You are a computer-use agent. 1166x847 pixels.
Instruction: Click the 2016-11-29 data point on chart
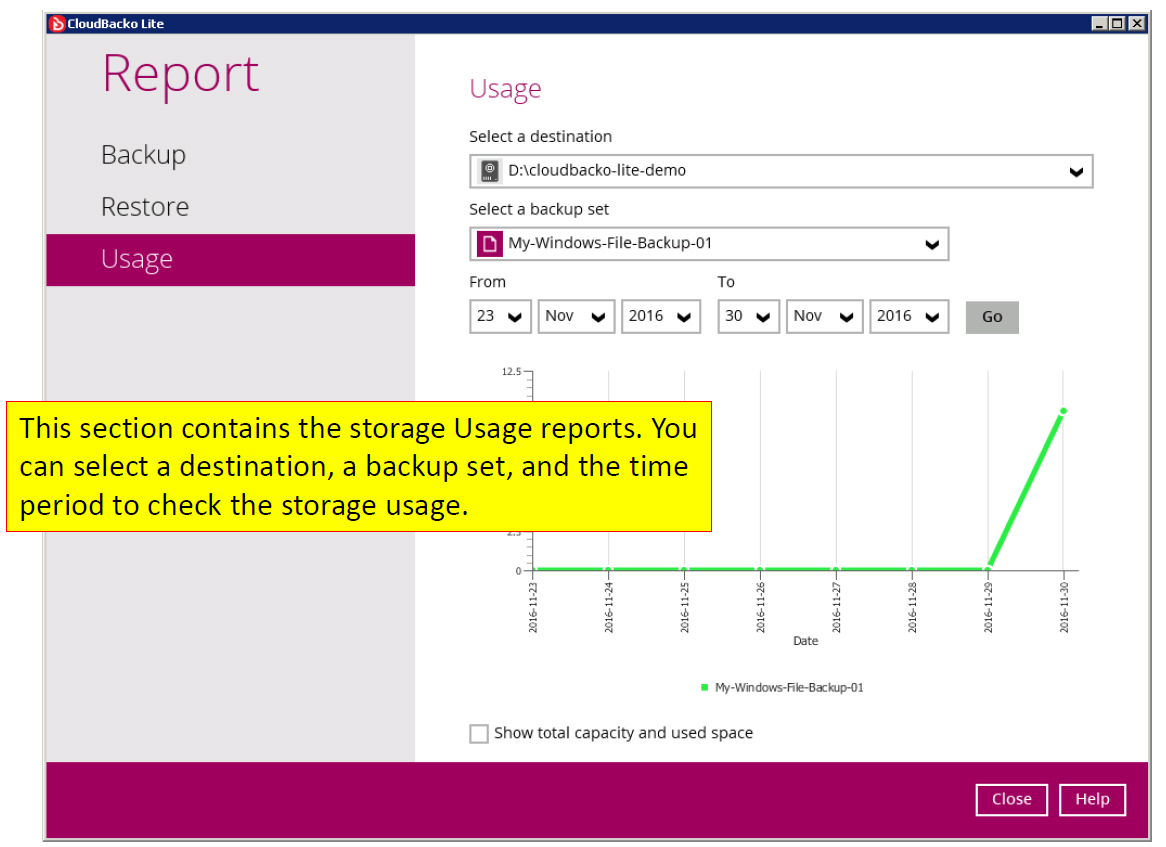tap(988, 570)
